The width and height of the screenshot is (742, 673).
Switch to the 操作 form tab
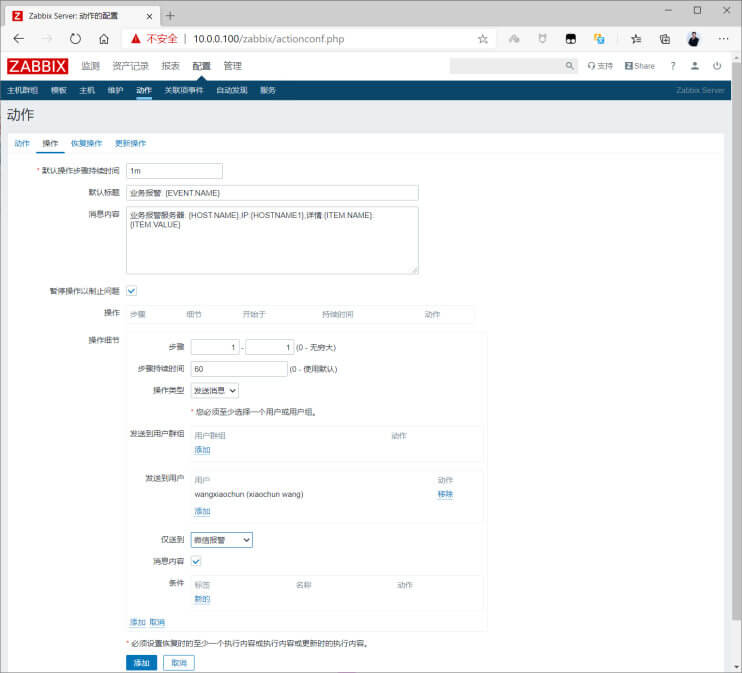point(50,143)
